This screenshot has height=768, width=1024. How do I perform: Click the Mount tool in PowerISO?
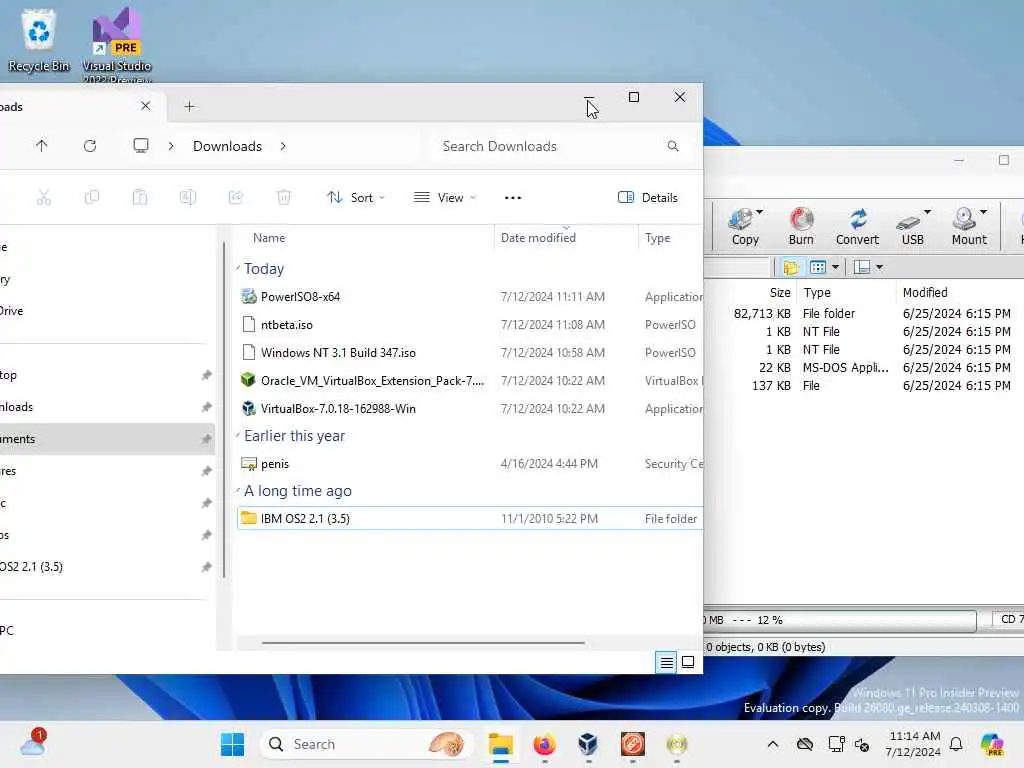tap(968, 226)
